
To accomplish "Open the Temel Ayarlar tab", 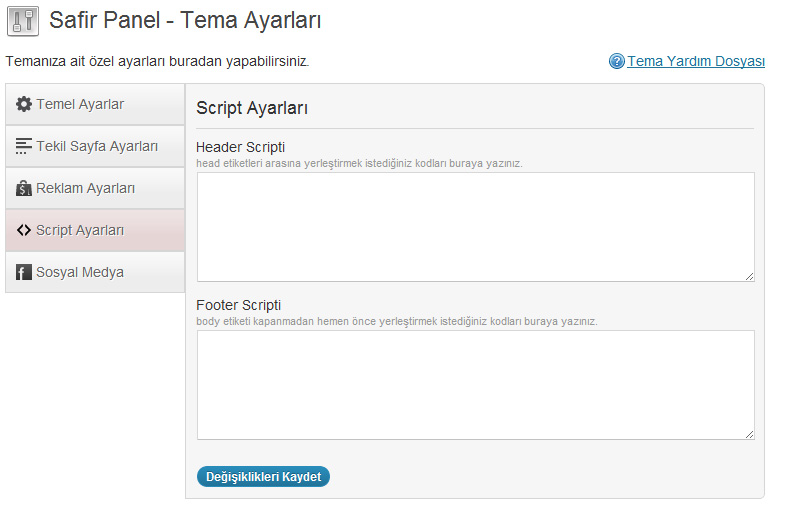I will coord(95,104).
